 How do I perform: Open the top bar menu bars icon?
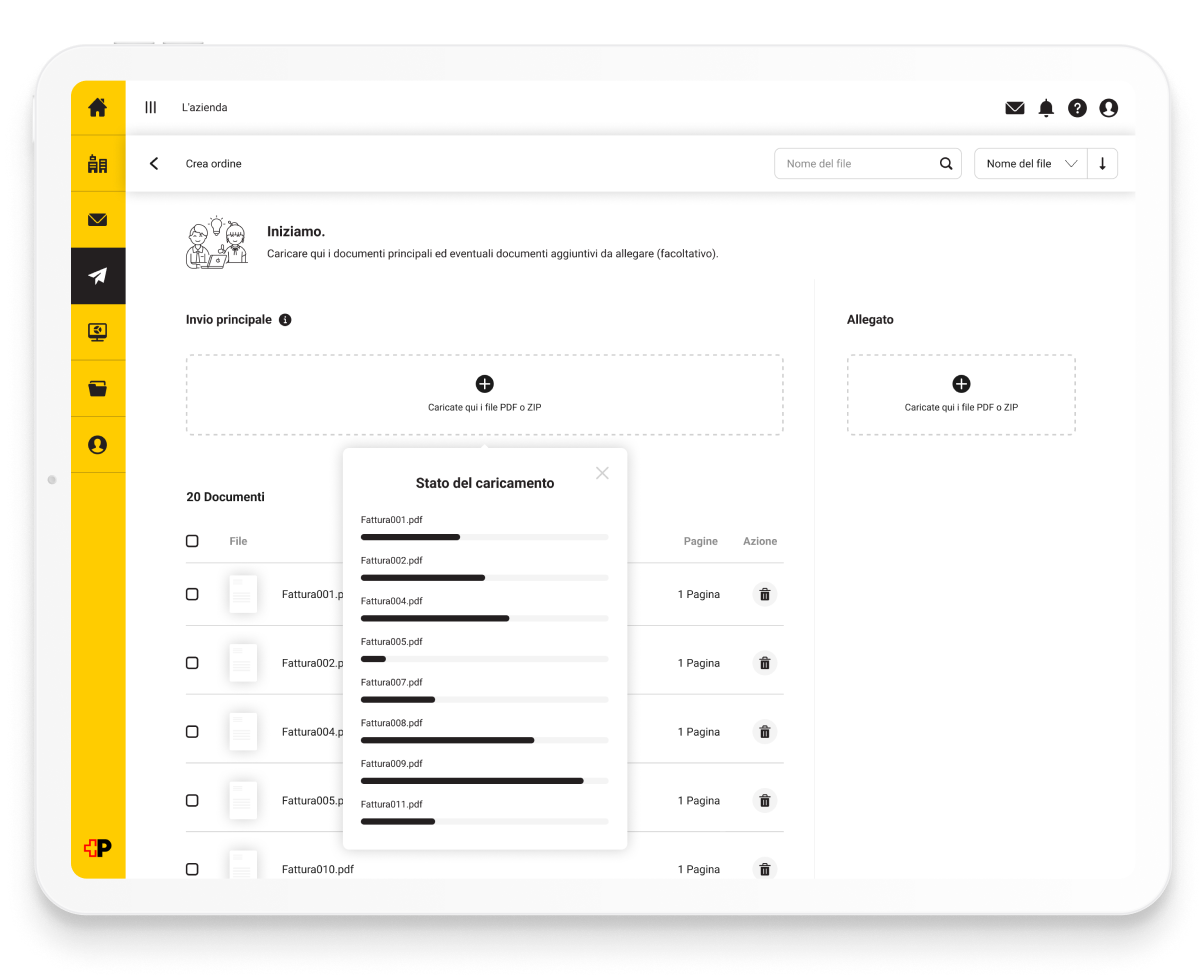tap(150, 108)
